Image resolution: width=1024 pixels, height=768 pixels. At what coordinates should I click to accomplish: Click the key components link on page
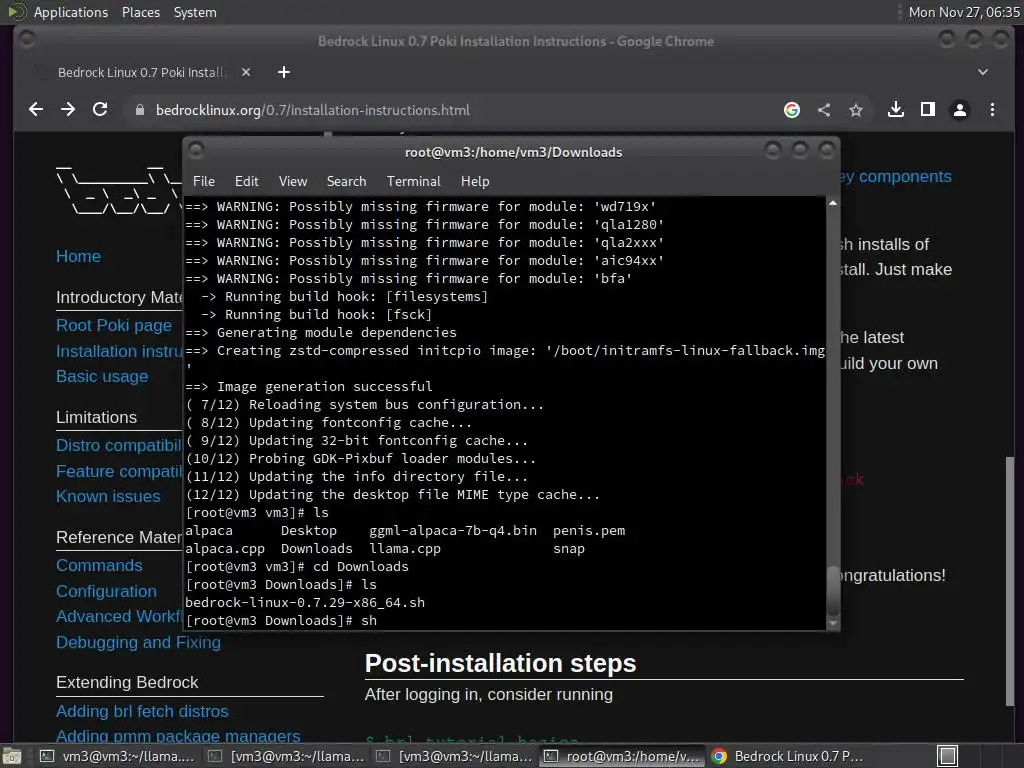(x=896, y=176)
